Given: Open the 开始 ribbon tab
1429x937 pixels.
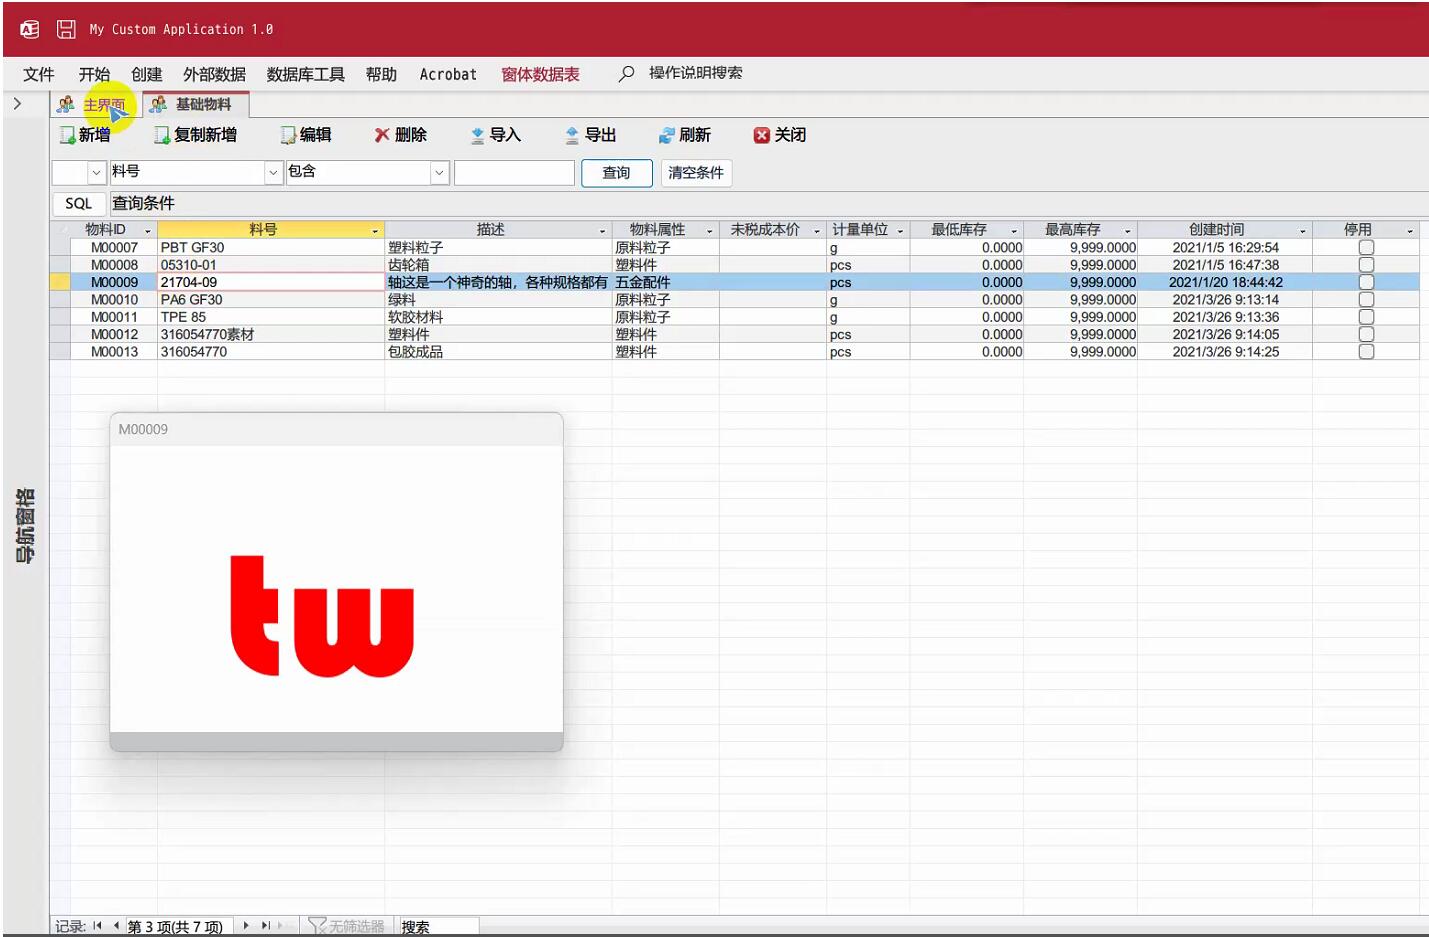Looking at the screenshot, I should pos(94,74).
